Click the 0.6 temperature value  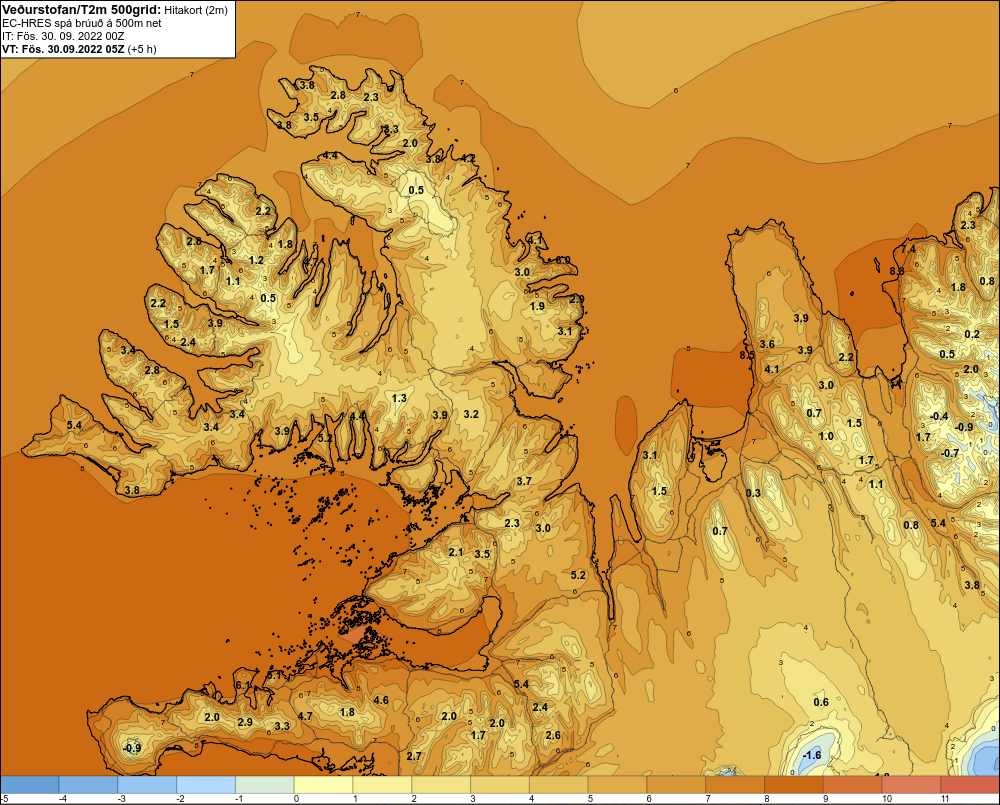pos(821,702)
